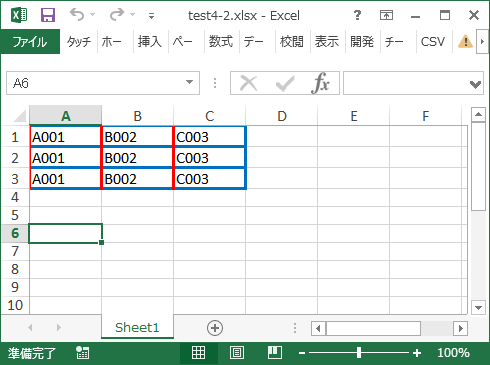Click the horizontal scrollbar left arrow
This screenshot has height=365, width=490.
(318, 329)
